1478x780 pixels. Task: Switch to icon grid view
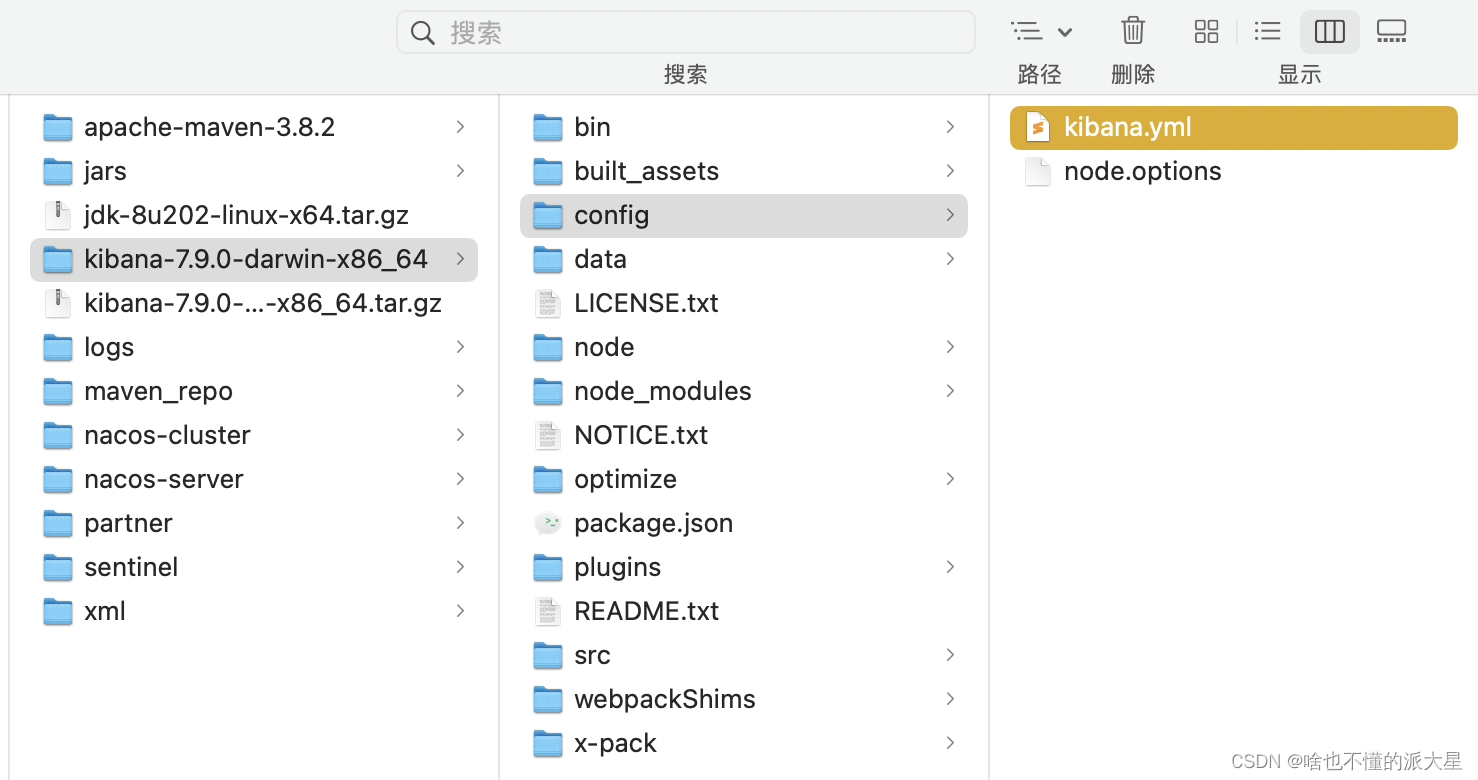coord(1207,32)
